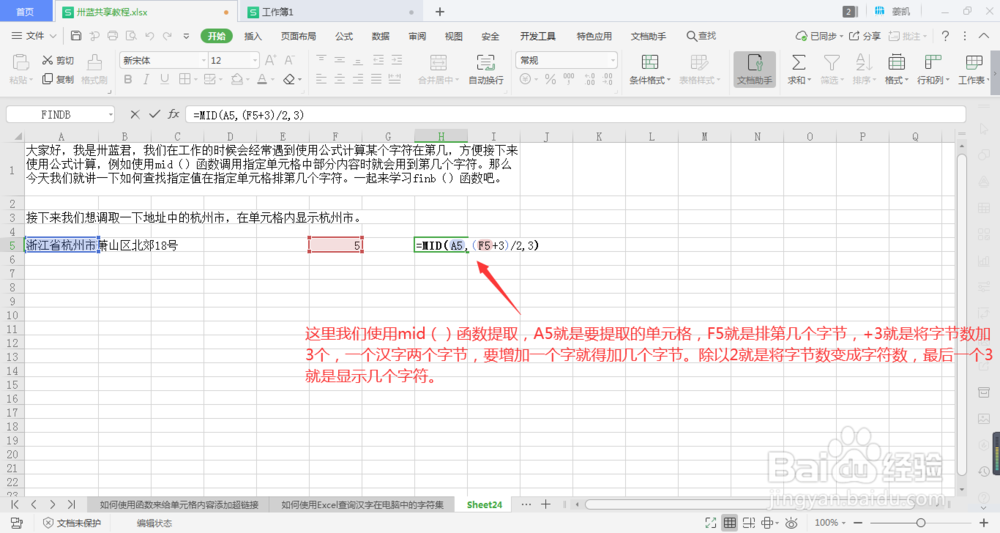Click the Copy (复制) button
This screenshot has width=1000, height=533.
(57, 79)
